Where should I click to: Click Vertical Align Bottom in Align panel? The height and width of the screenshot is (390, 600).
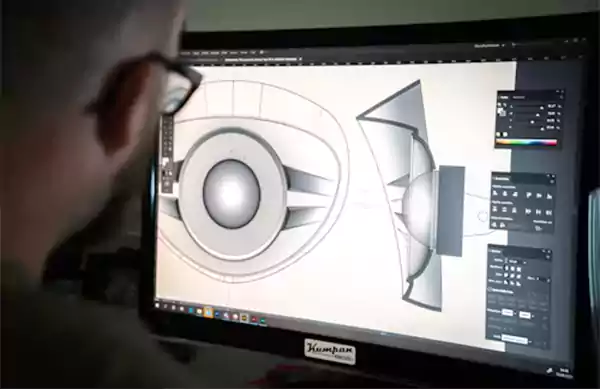point(549,196)
